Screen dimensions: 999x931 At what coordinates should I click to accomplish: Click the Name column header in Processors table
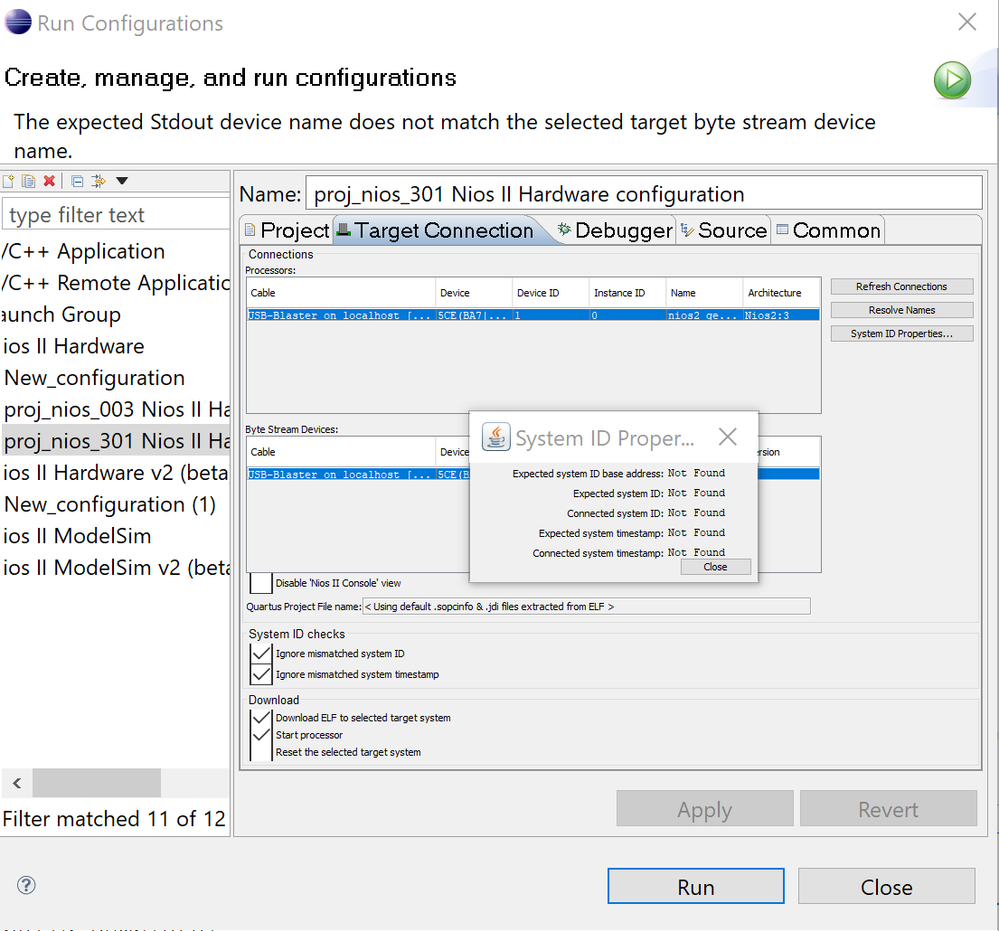[x=704, y=293]
